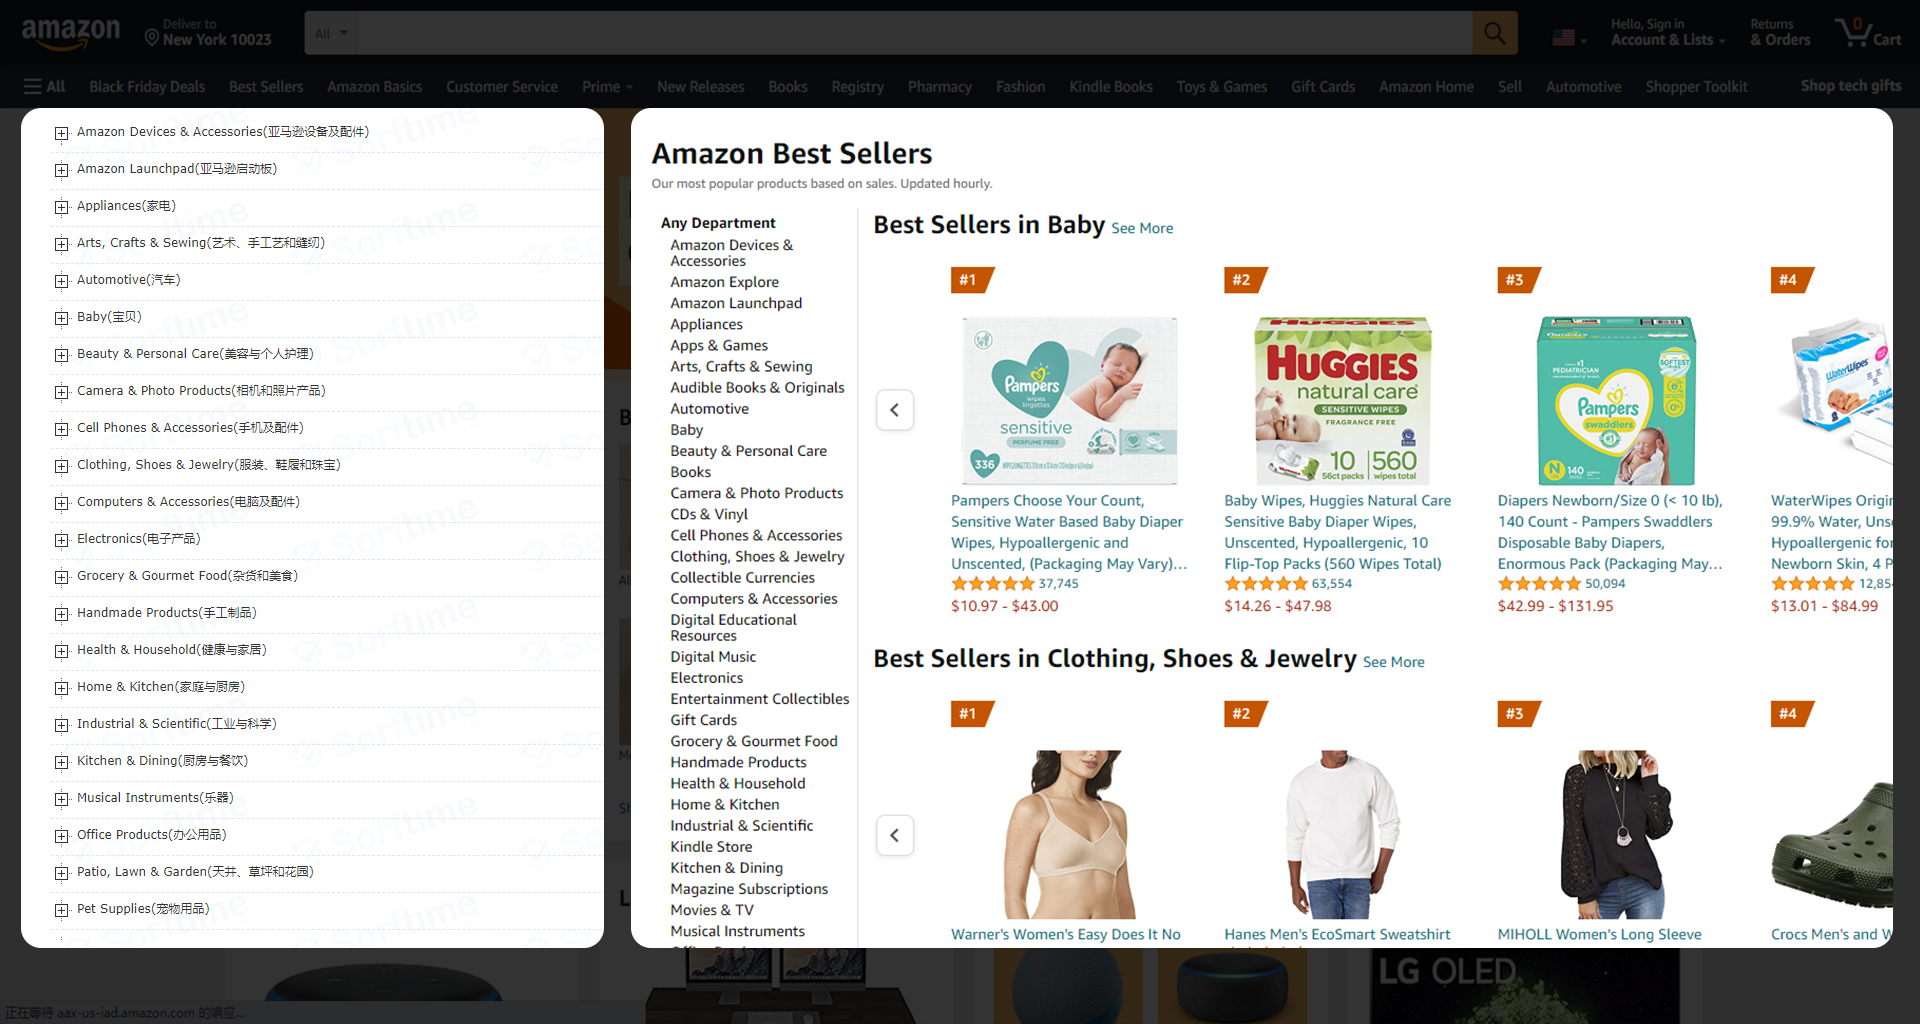Open Pampers sensitive wipes product image
1920x1024 pixels.
click(x=1069, y=400)
